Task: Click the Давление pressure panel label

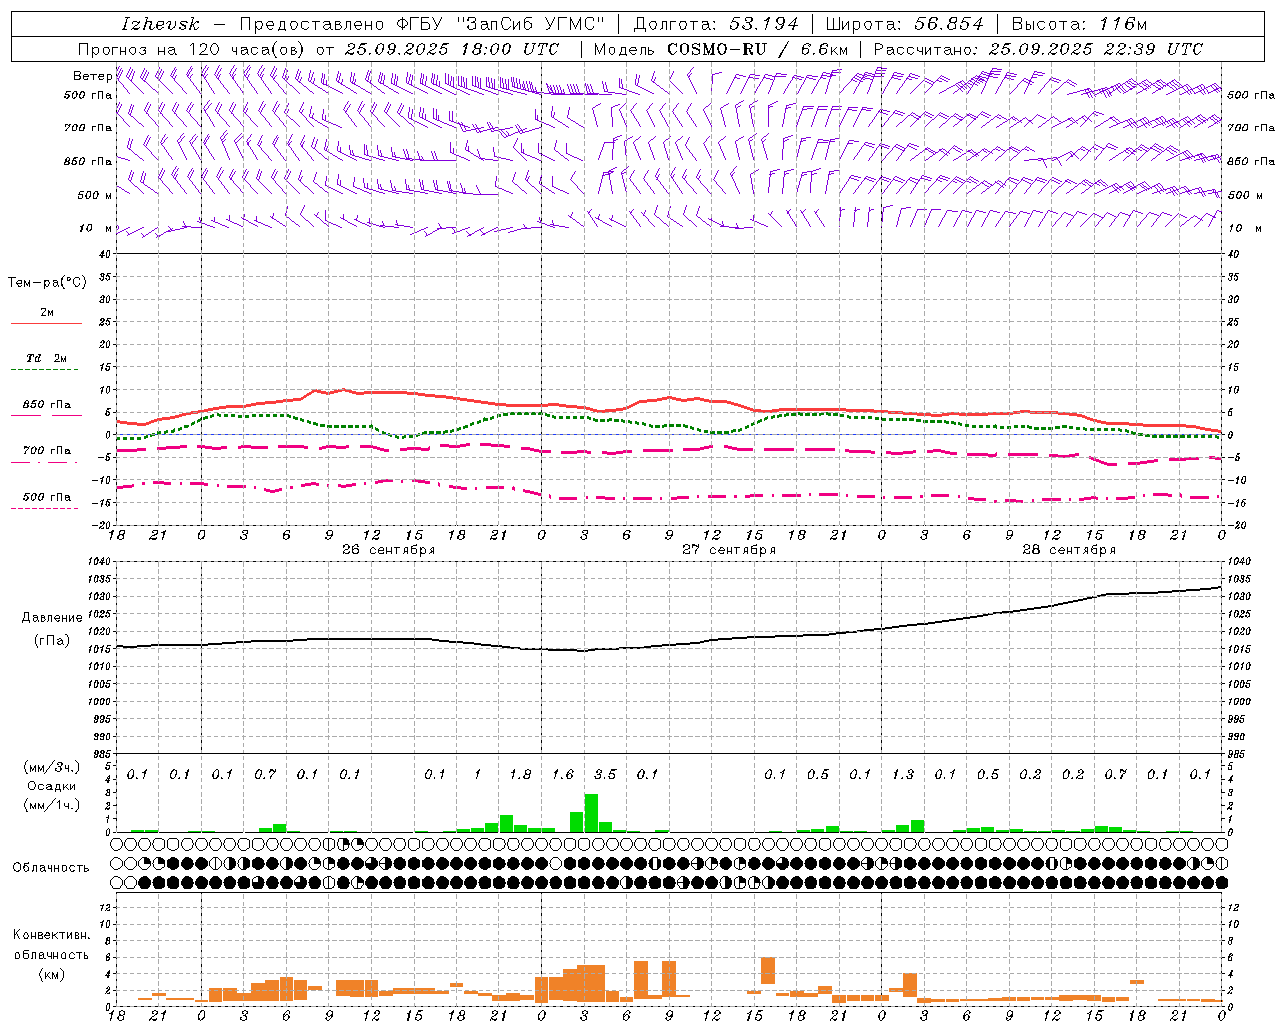Action: point(52,618)
